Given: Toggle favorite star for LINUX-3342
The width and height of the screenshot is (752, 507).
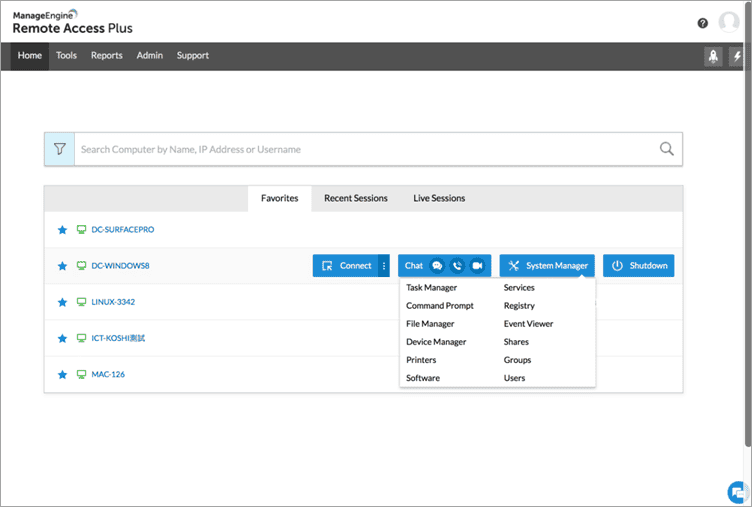Looking at the screenshot, I should click(62, 302).
